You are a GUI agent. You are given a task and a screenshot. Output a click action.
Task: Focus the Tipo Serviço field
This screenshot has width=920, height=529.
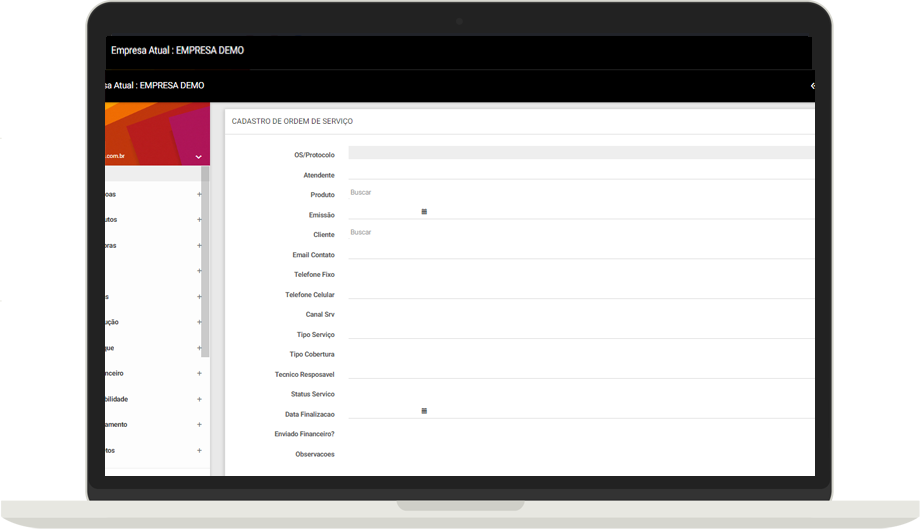click(x=581, y=332)
